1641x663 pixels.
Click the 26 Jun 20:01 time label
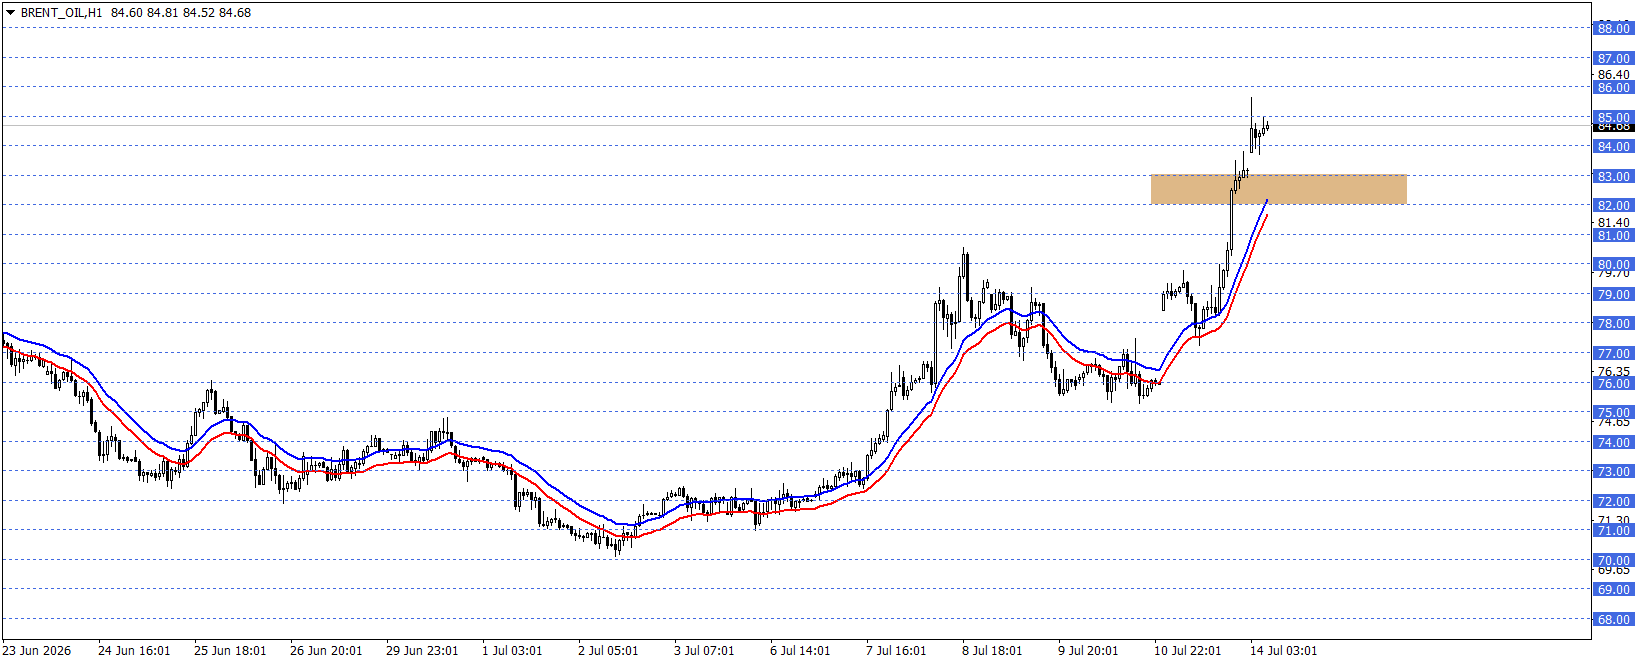[326, 651]
